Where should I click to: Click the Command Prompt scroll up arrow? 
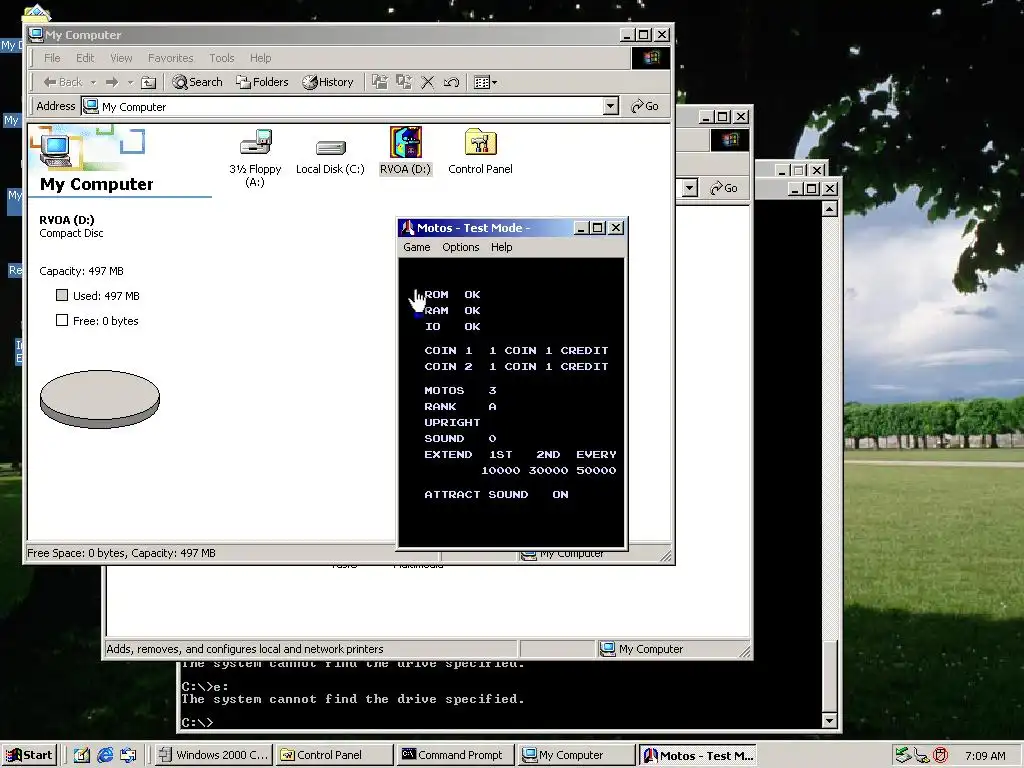point(829,209)
